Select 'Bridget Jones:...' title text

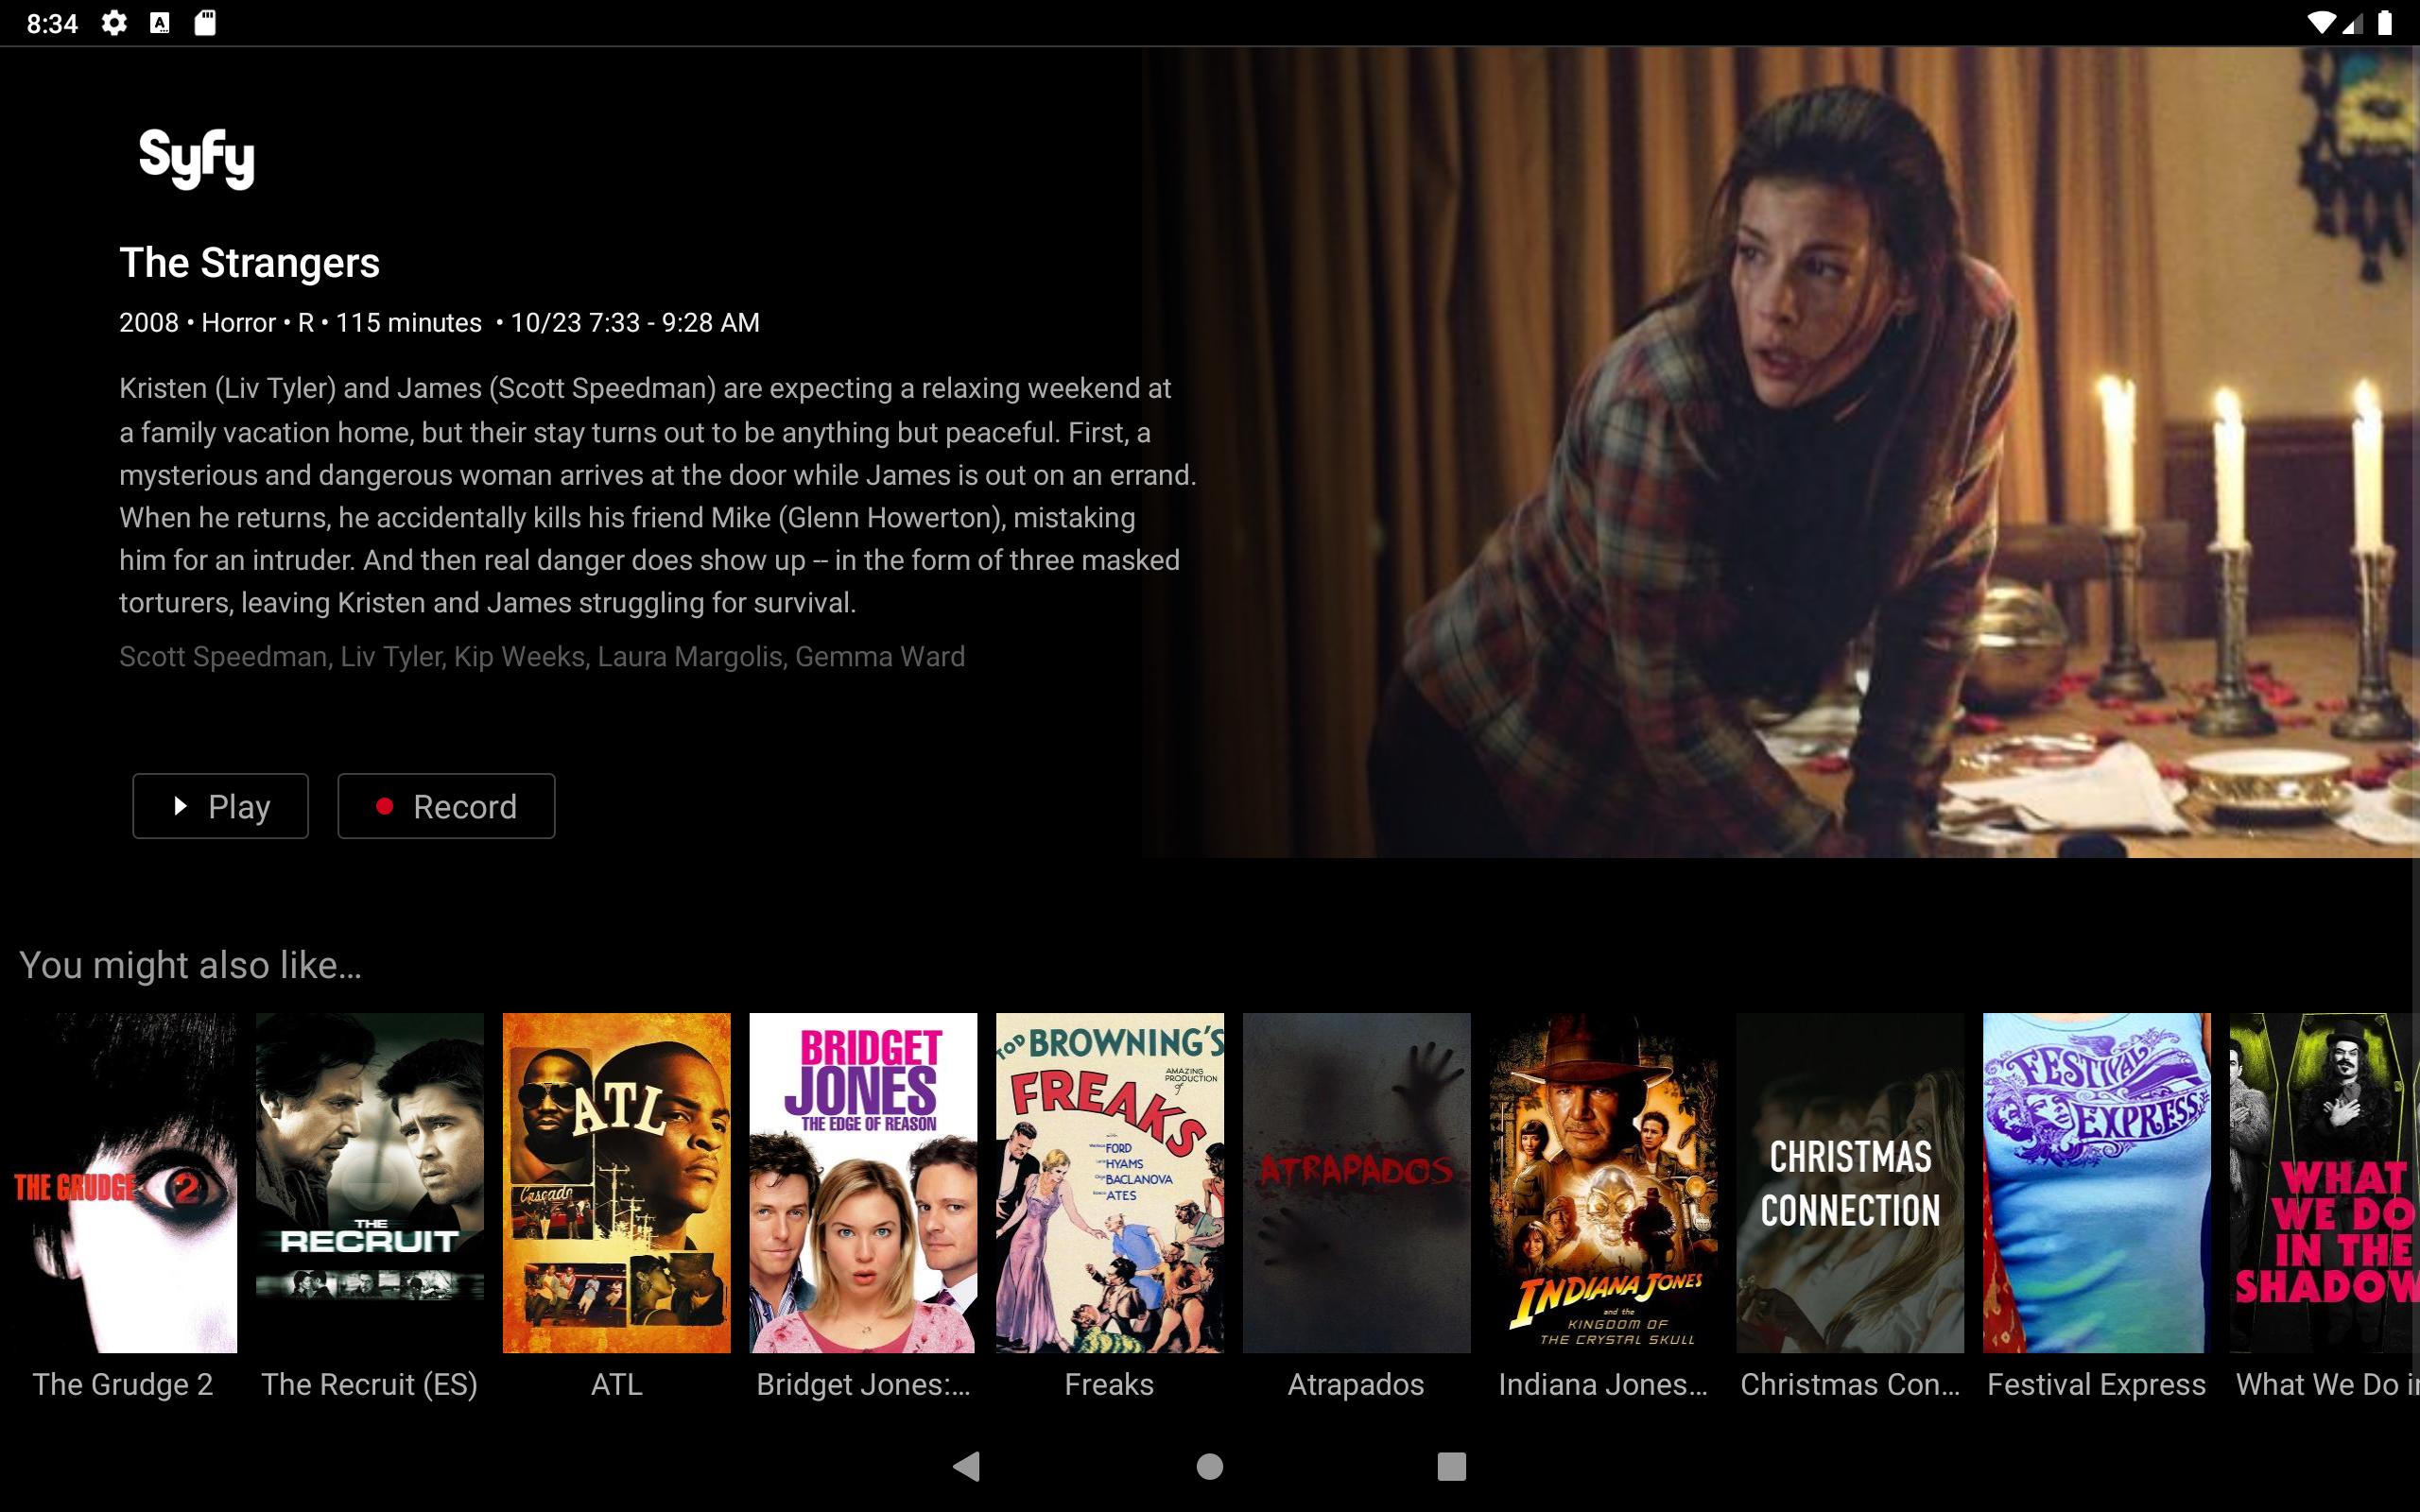[x=863, y=1384]
